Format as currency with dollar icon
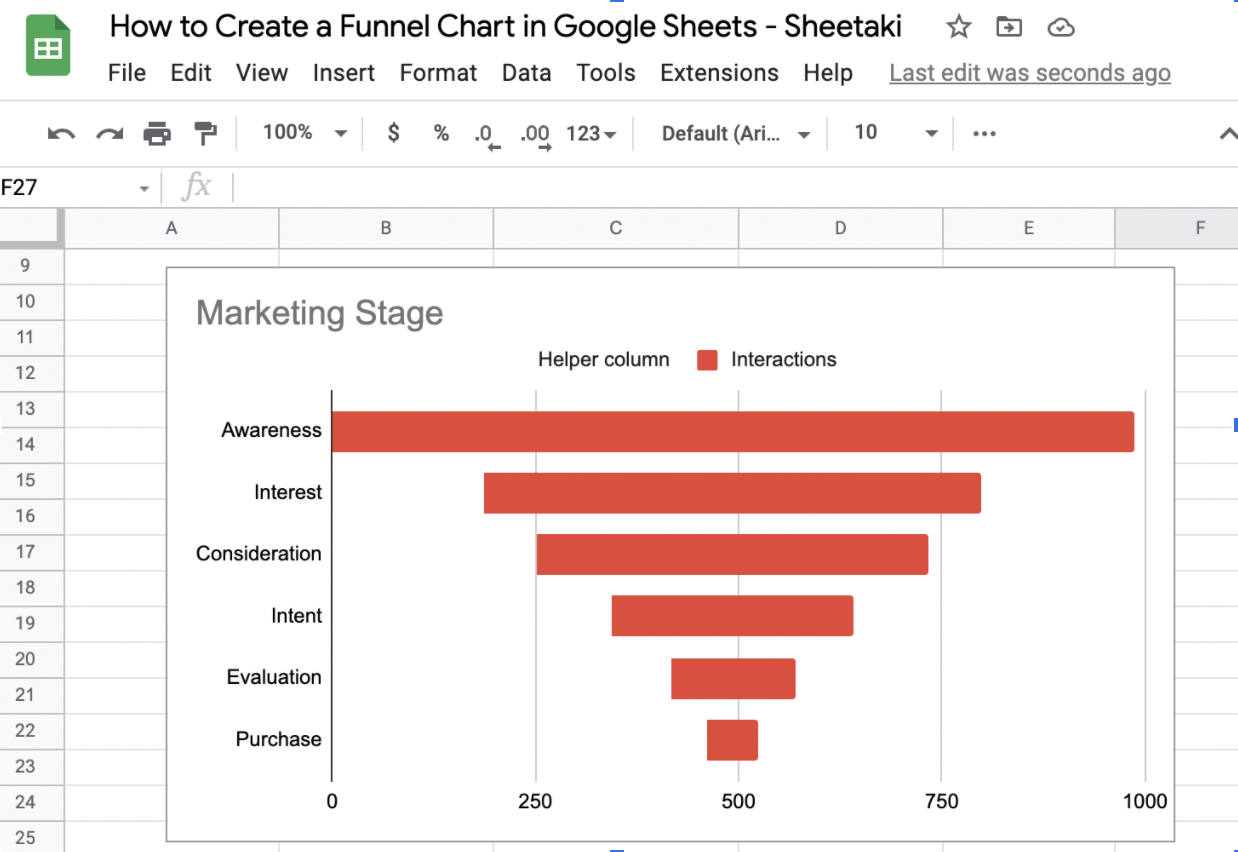The height and width of the screenshot is (852, 1238). pyautogui.click(x=394, y=133)
